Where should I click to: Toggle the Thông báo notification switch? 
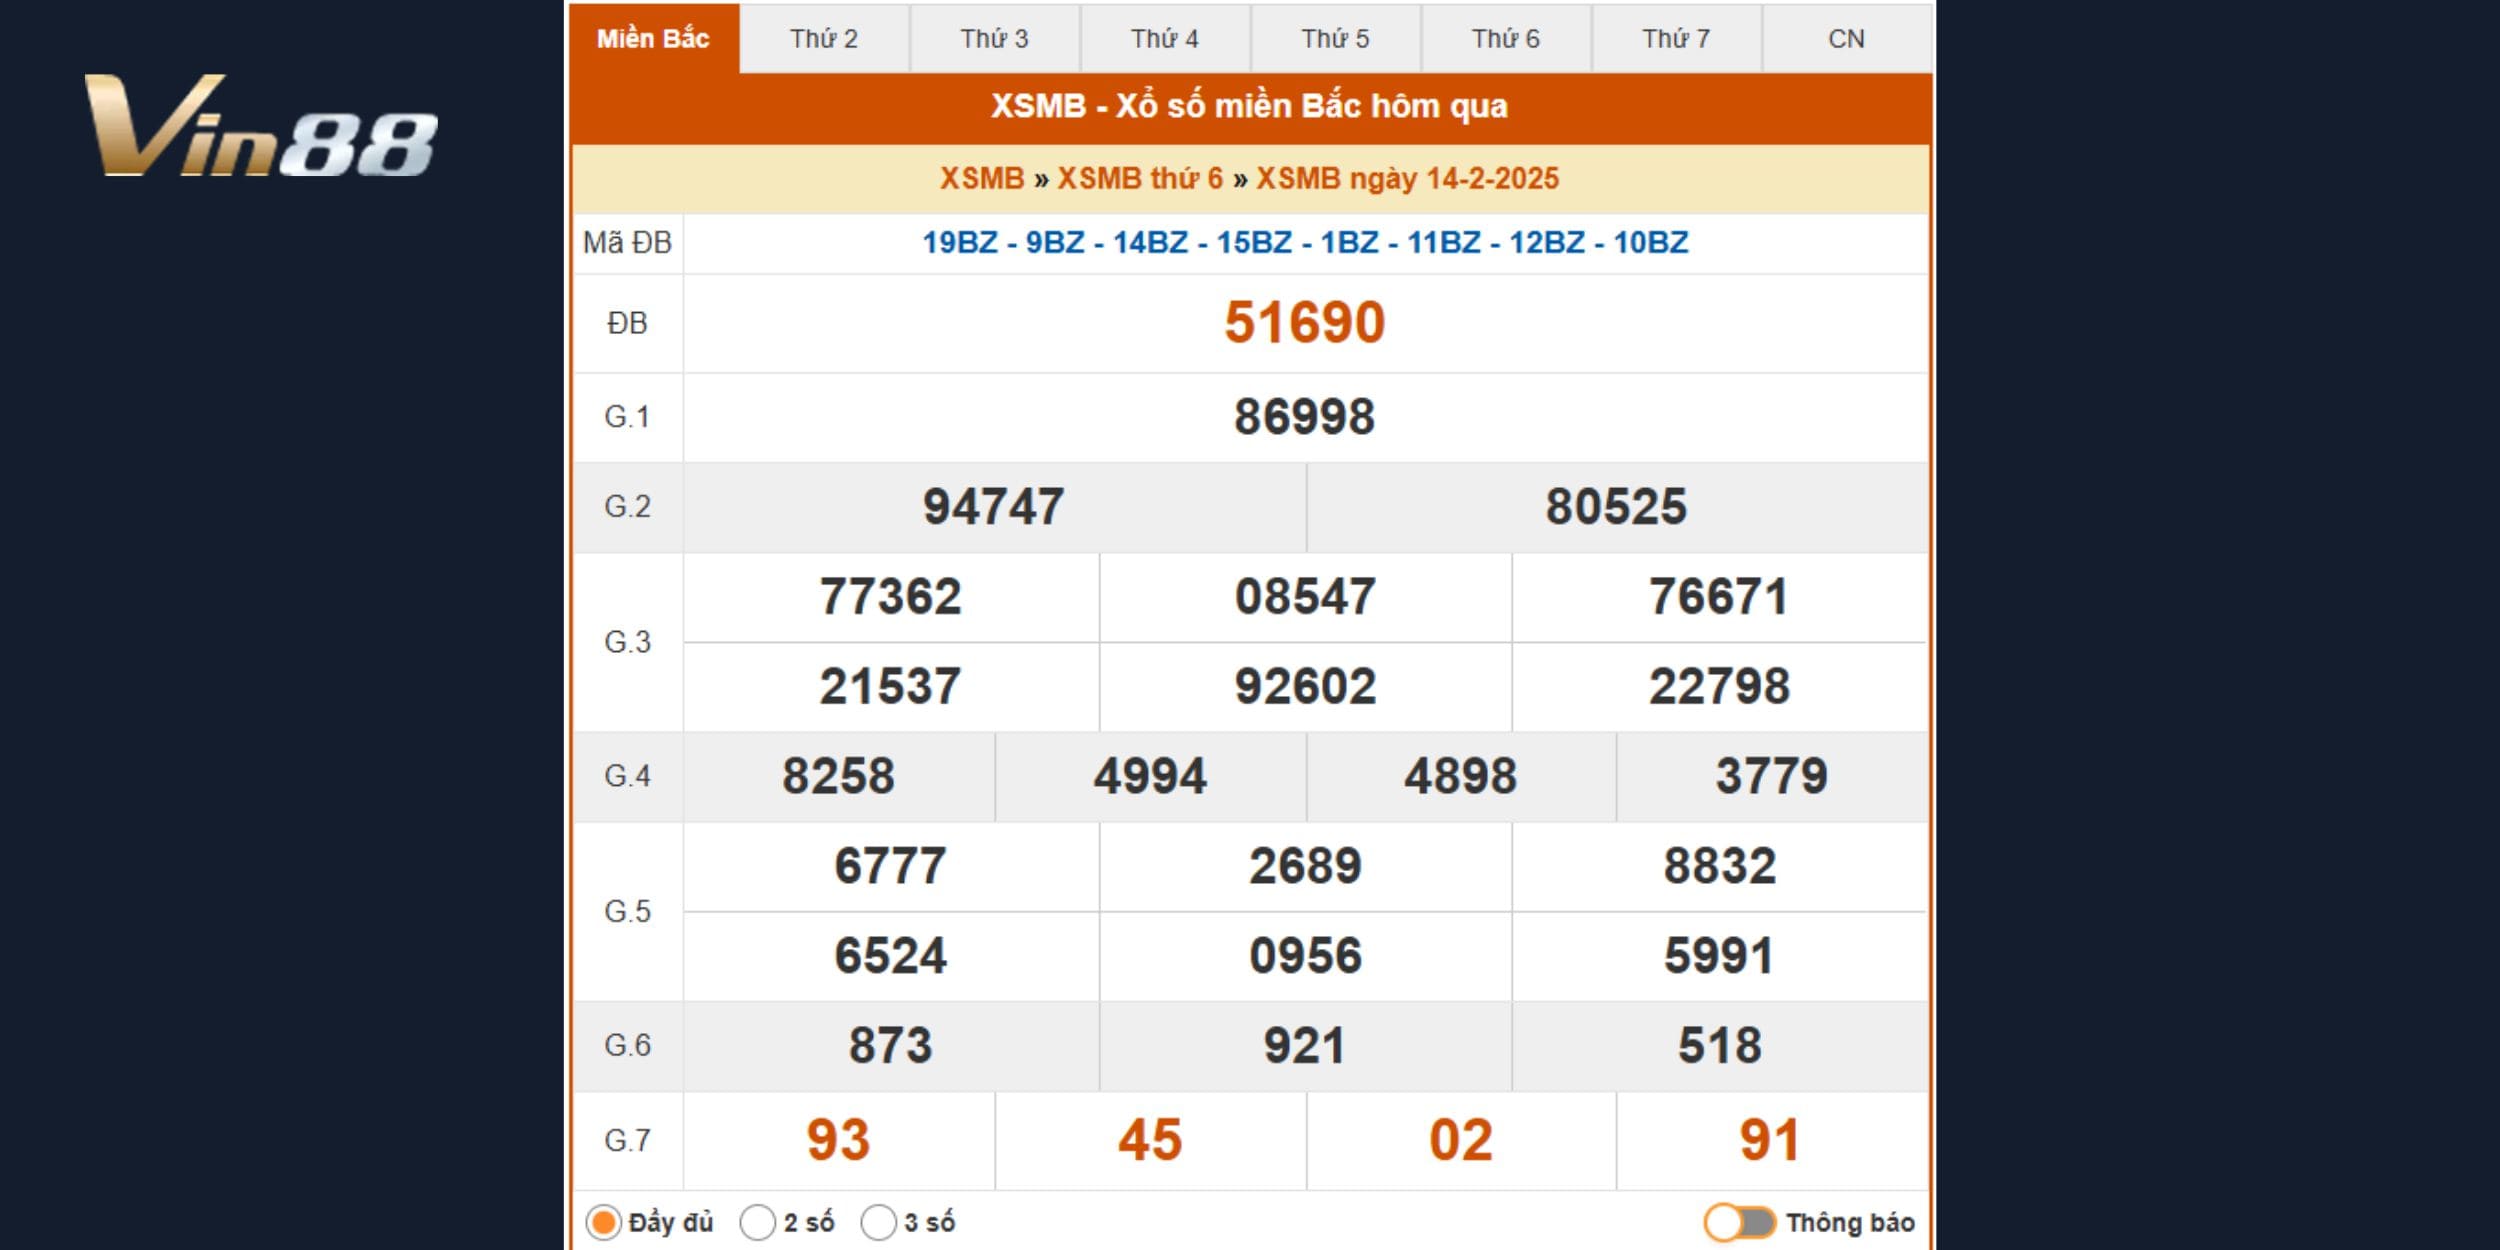[1740, 1222]
